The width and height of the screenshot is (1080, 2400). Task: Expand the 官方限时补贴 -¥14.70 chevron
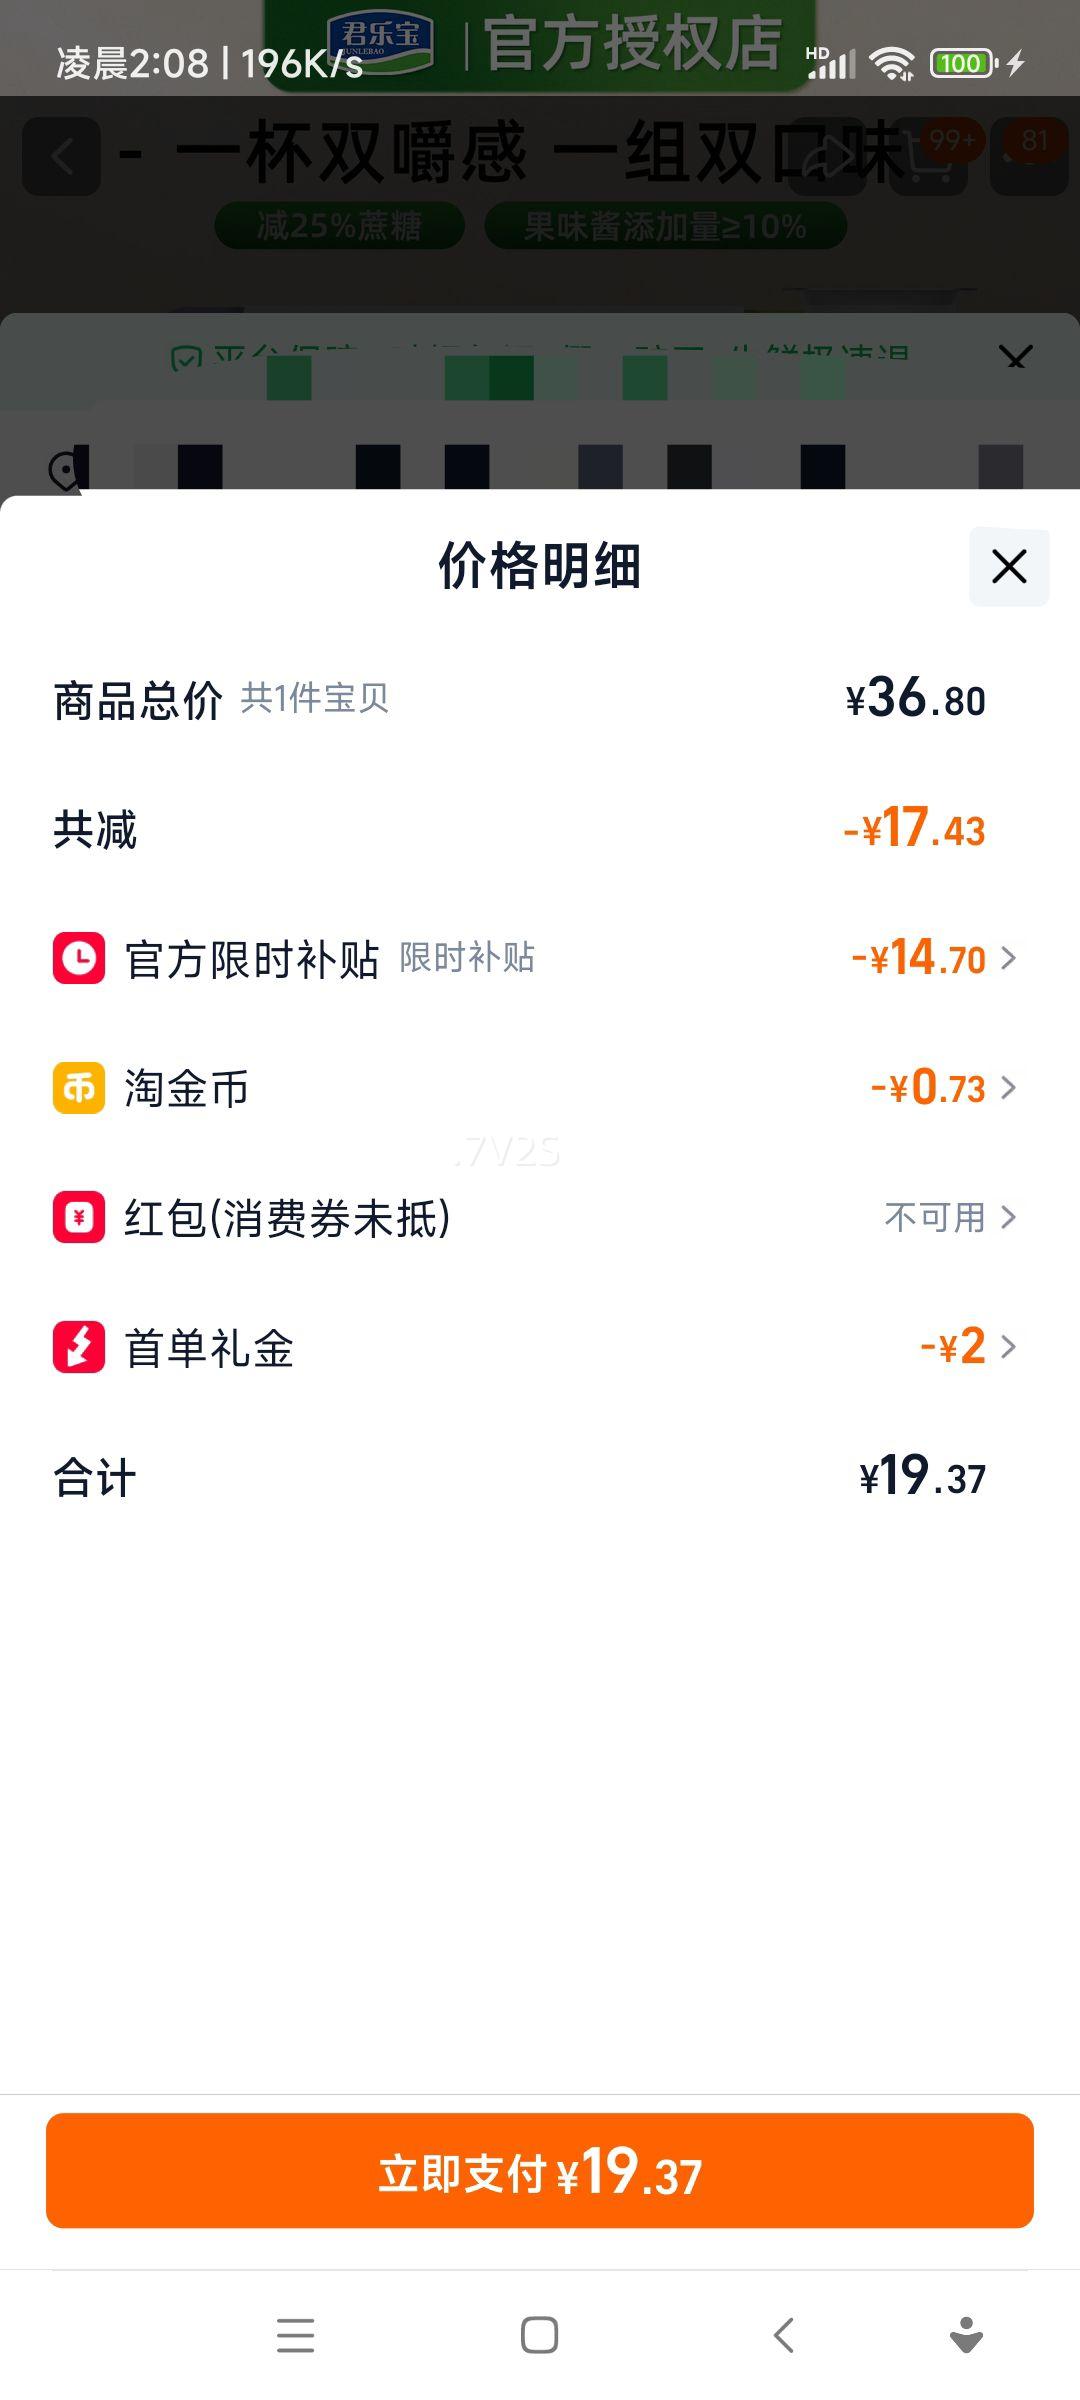tap(1008, 958)
